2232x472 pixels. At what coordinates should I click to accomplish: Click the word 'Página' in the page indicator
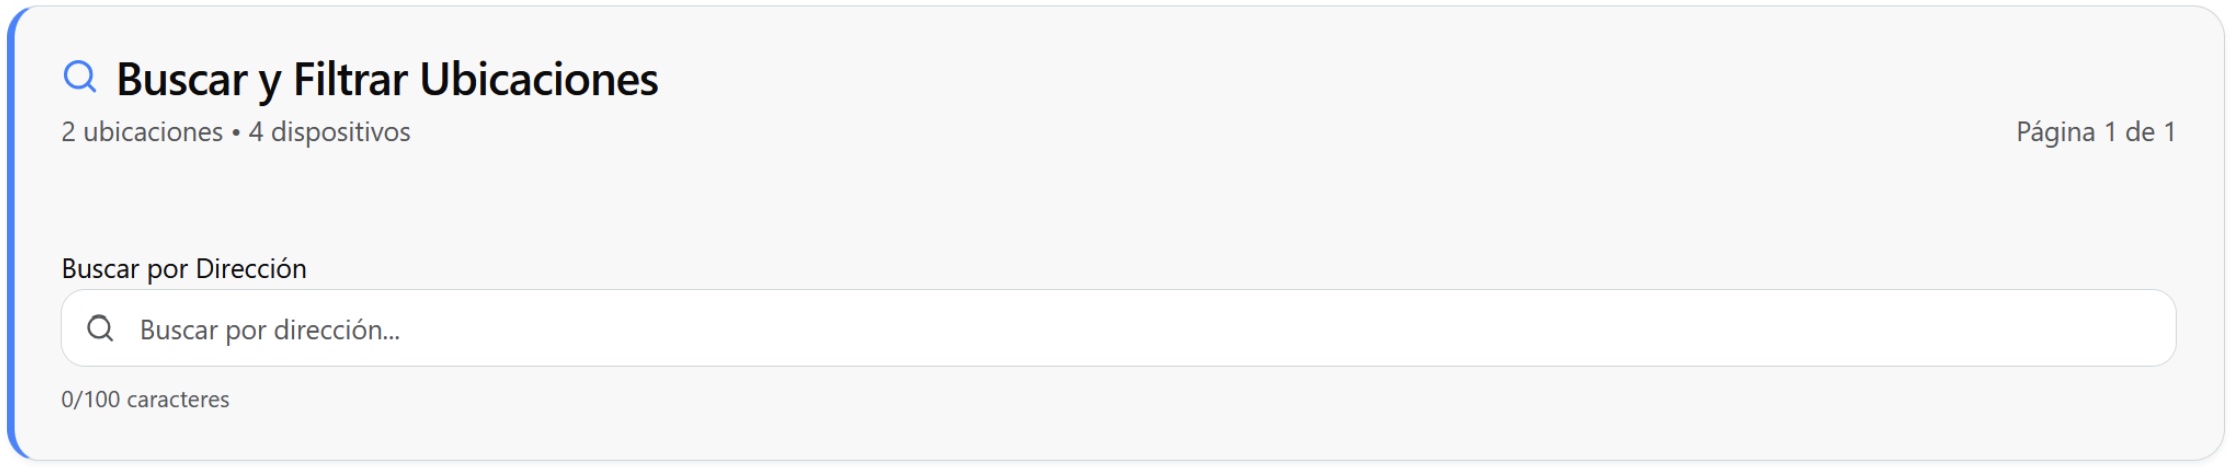(2055, 132)
